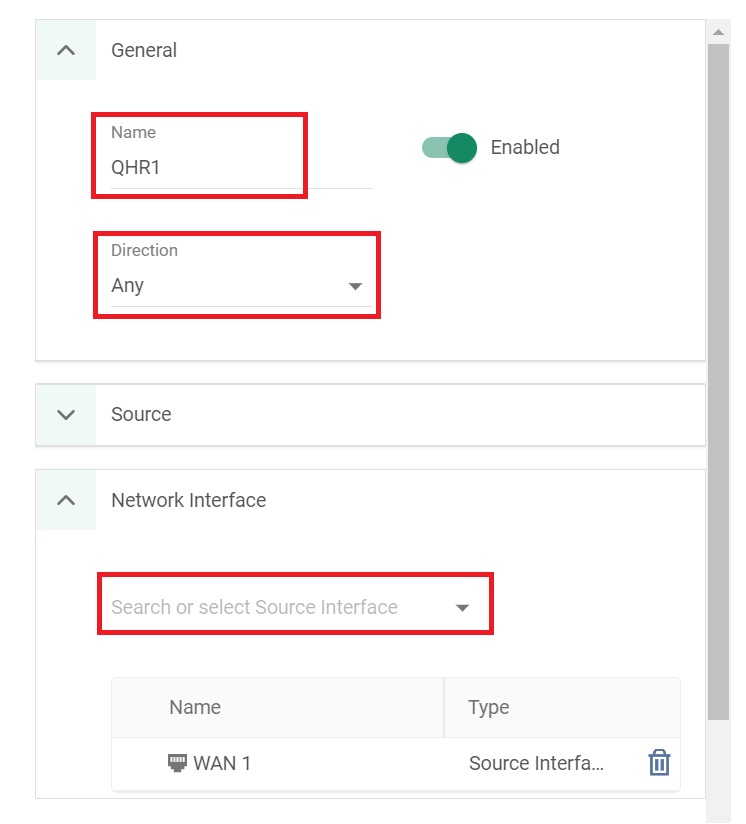Click the Type column header

point(489,707)
